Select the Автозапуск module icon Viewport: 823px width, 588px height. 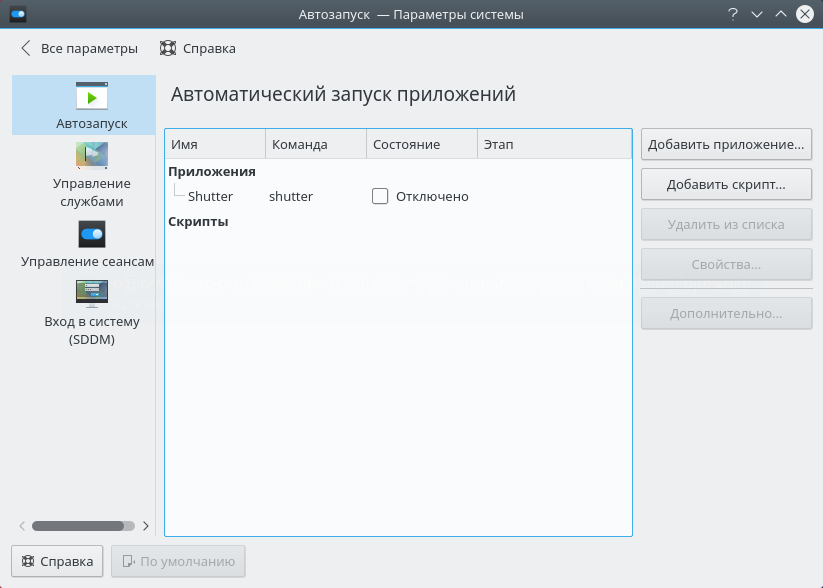pyautogui.click(x=92, y=96)
